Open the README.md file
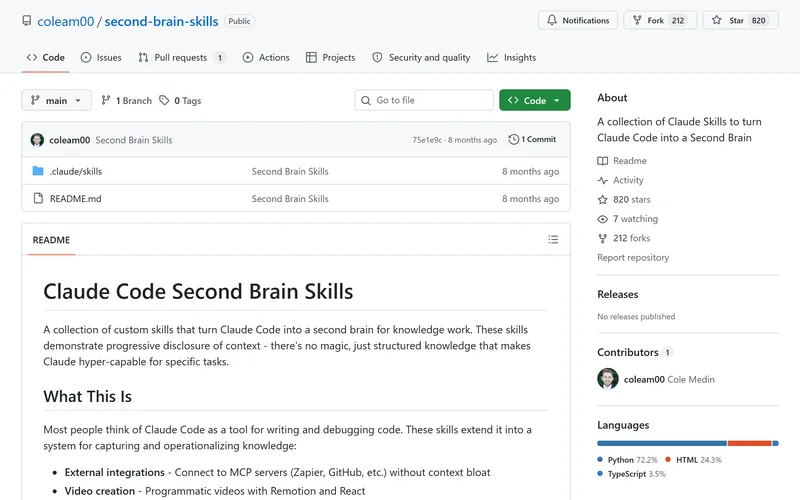Screen dimensions: 800x500 [76, 198]
